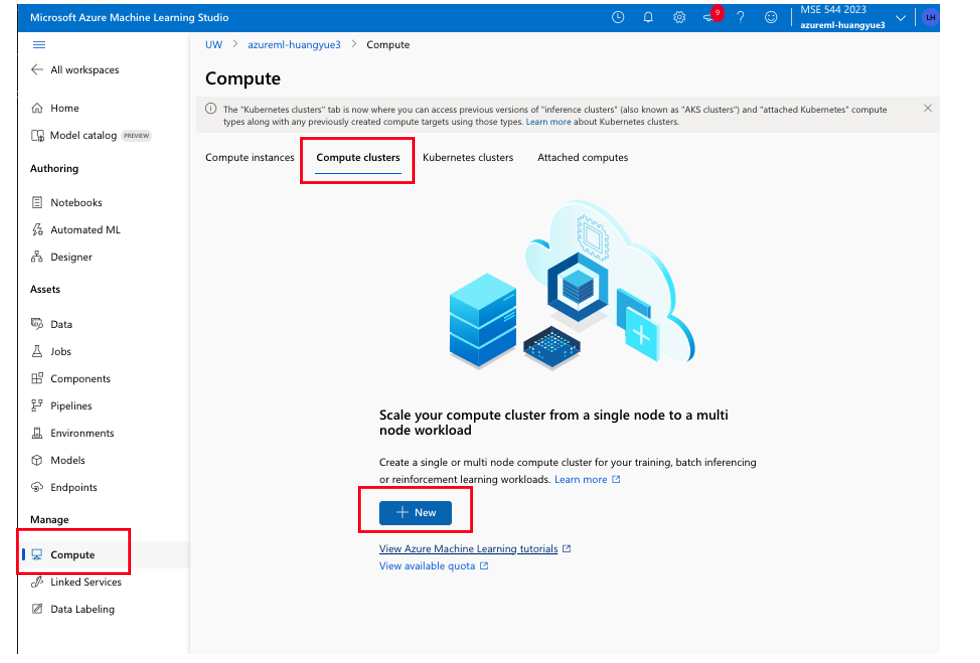
Task: Click the Compute page heading
Action: [242, 79]
